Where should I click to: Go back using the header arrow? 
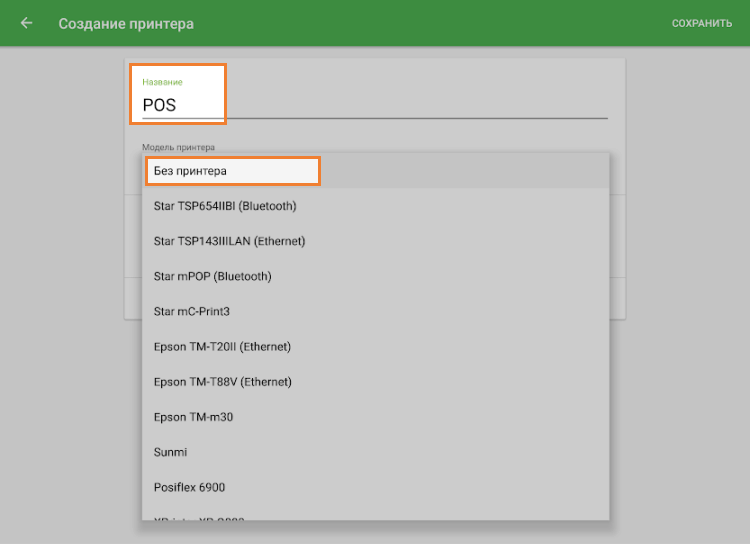(26, 23)
